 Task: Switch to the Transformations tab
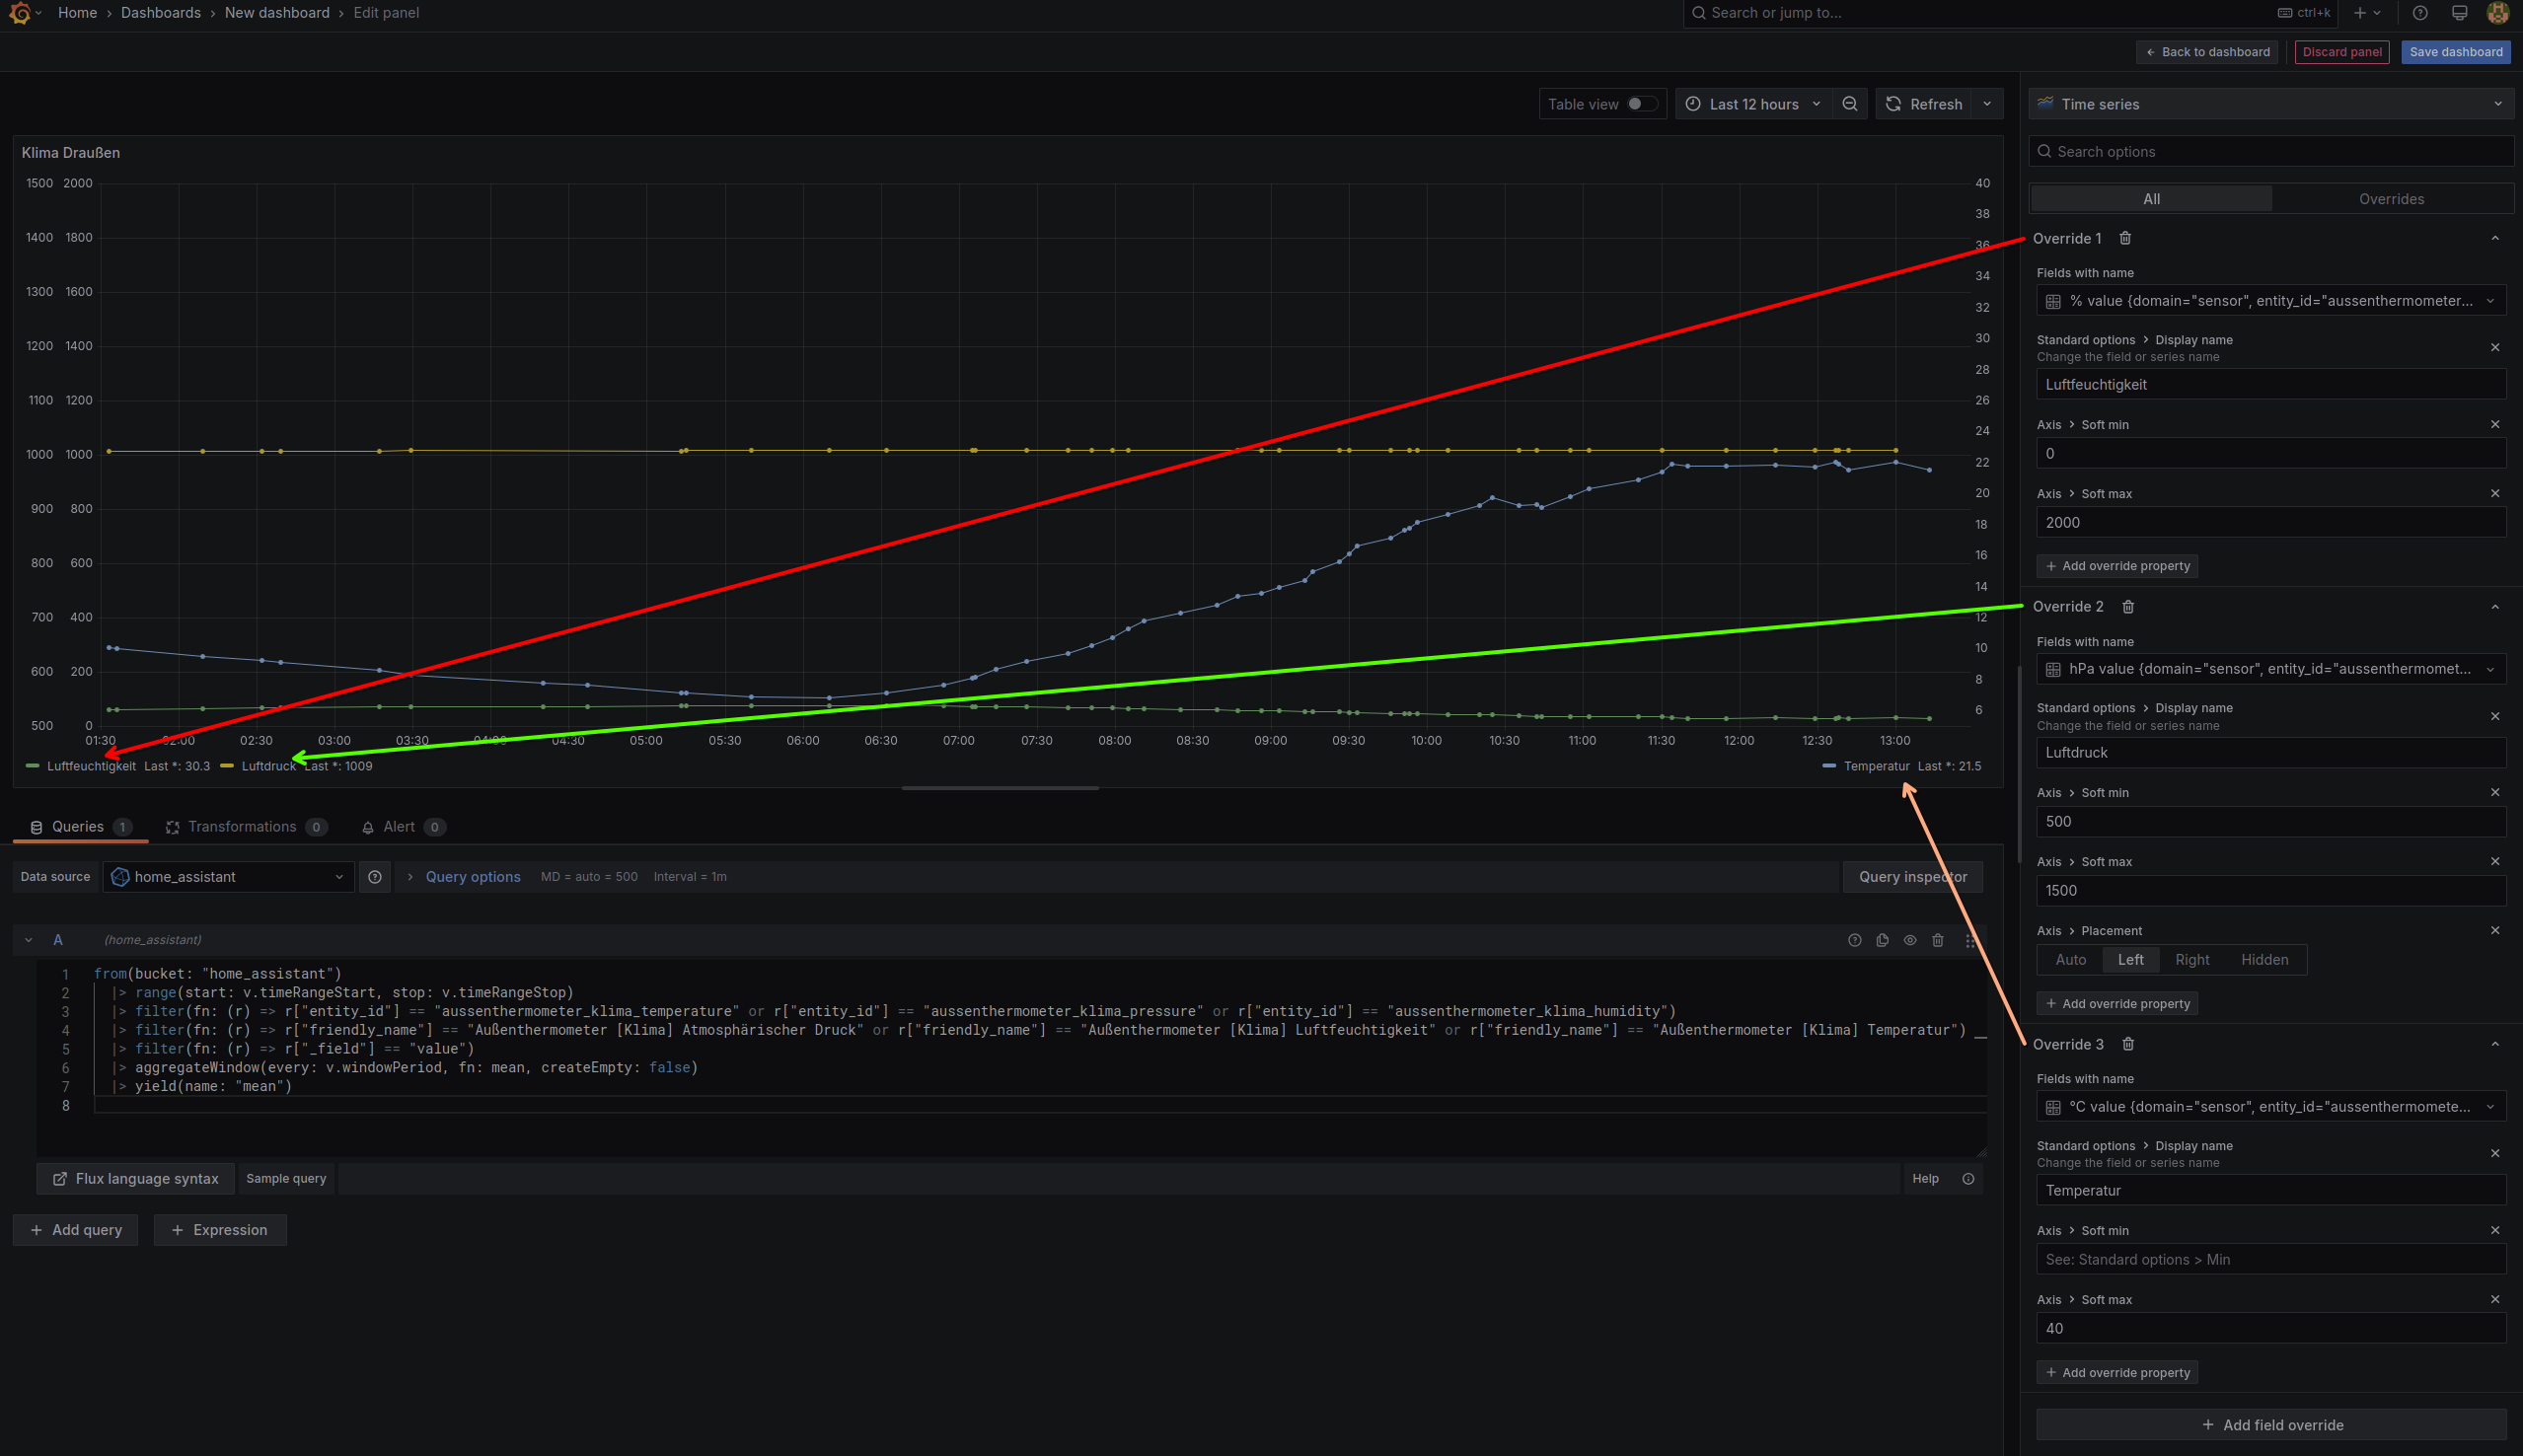point(245,827)
